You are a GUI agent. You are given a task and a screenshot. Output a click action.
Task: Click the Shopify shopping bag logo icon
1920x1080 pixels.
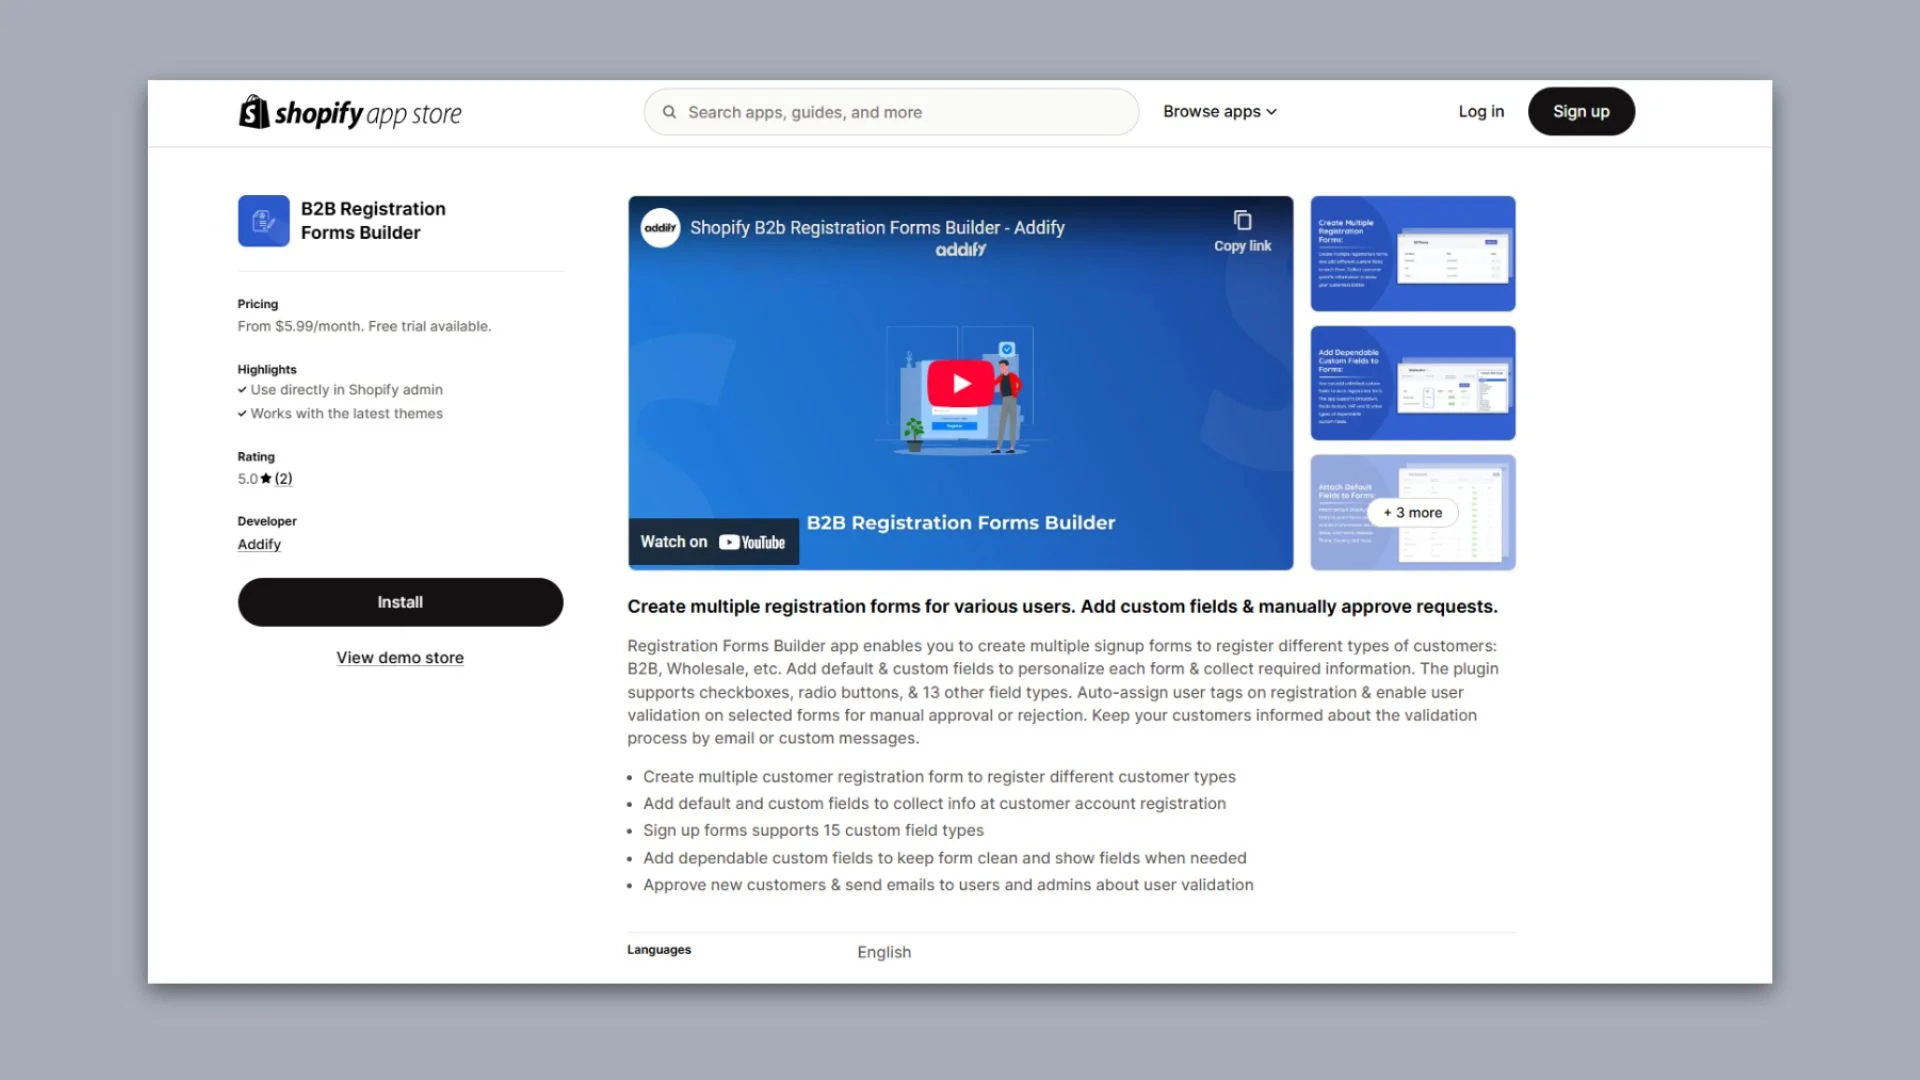pos(254,112)
